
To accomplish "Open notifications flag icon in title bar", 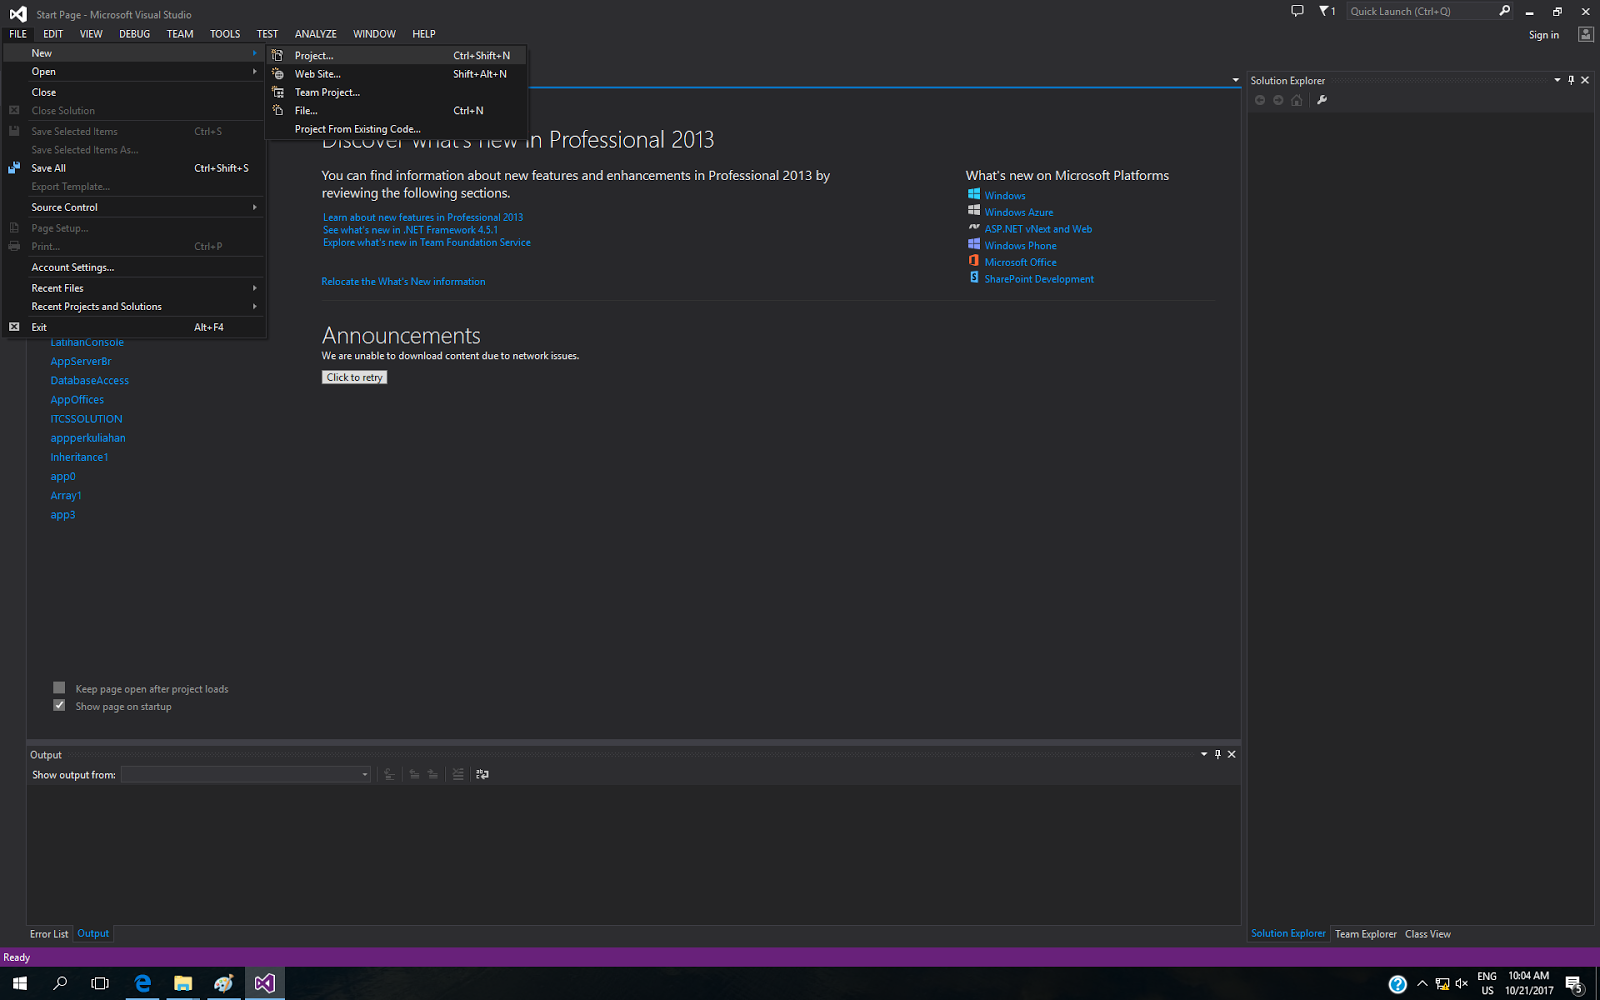I will pos(1327,11).
